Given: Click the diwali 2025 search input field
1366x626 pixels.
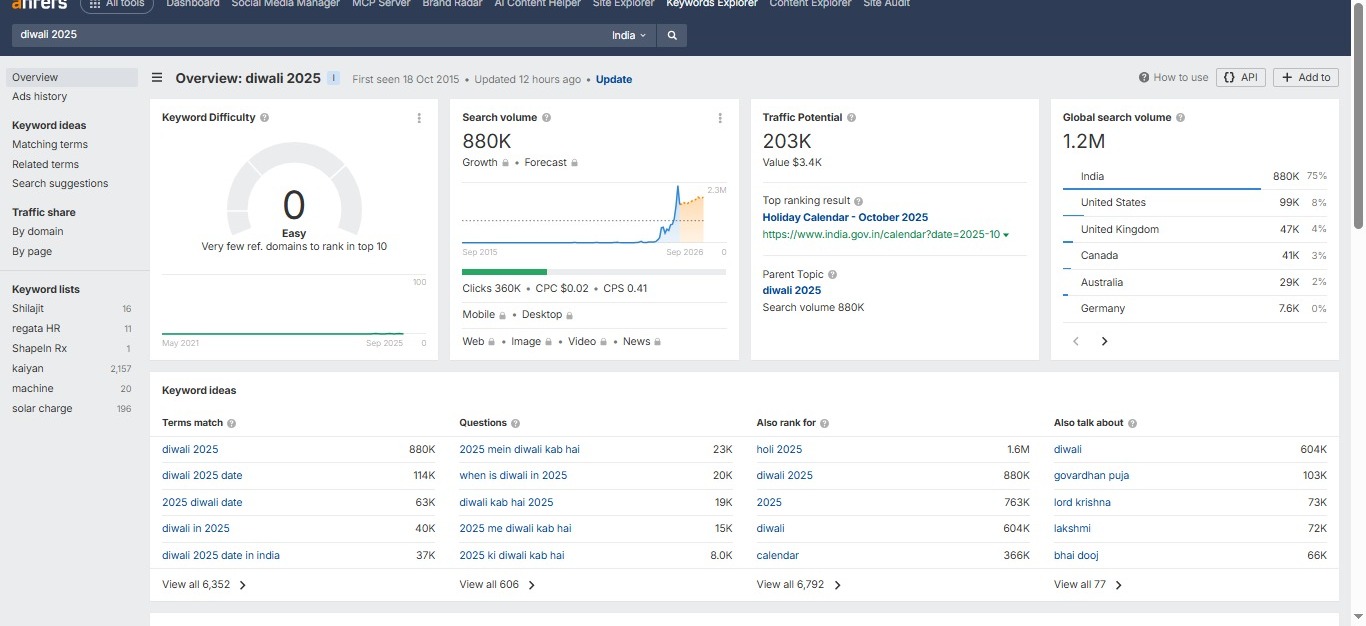Looking at the screenshot, I should pyautogui.click(x=300, y=35).
